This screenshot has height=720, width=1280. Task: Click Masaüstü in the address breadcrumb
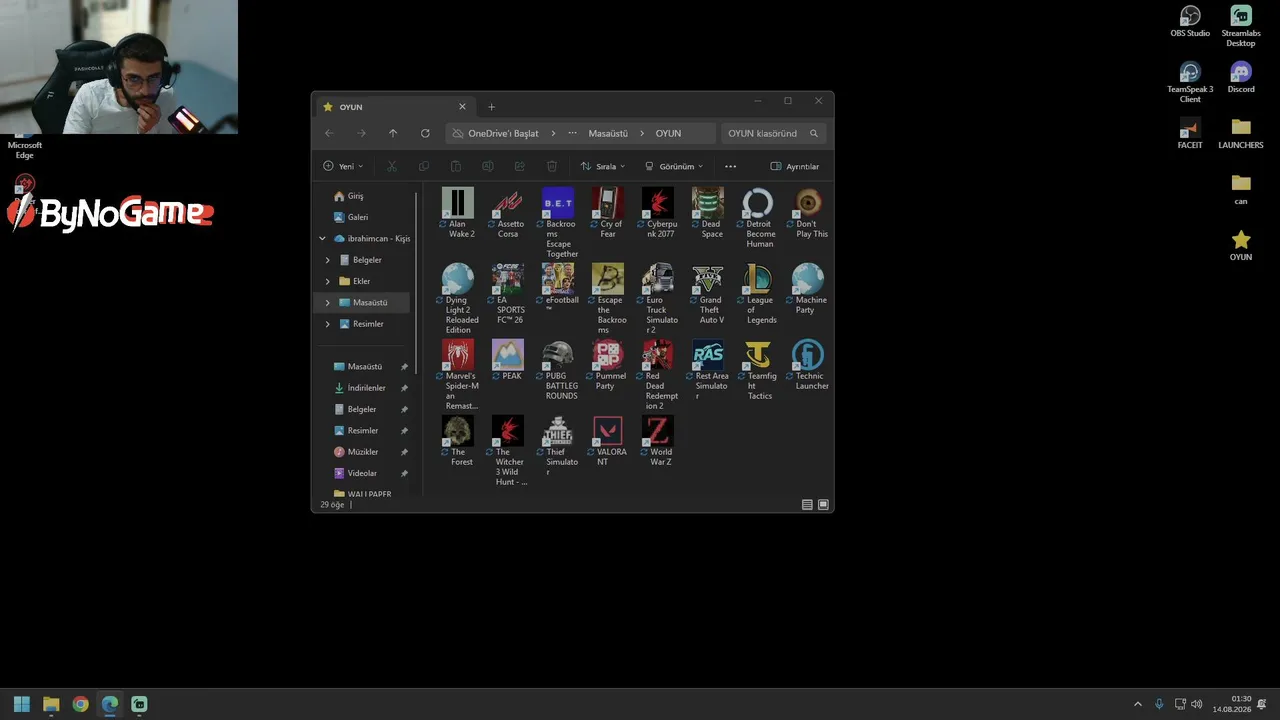click(608, 133)
